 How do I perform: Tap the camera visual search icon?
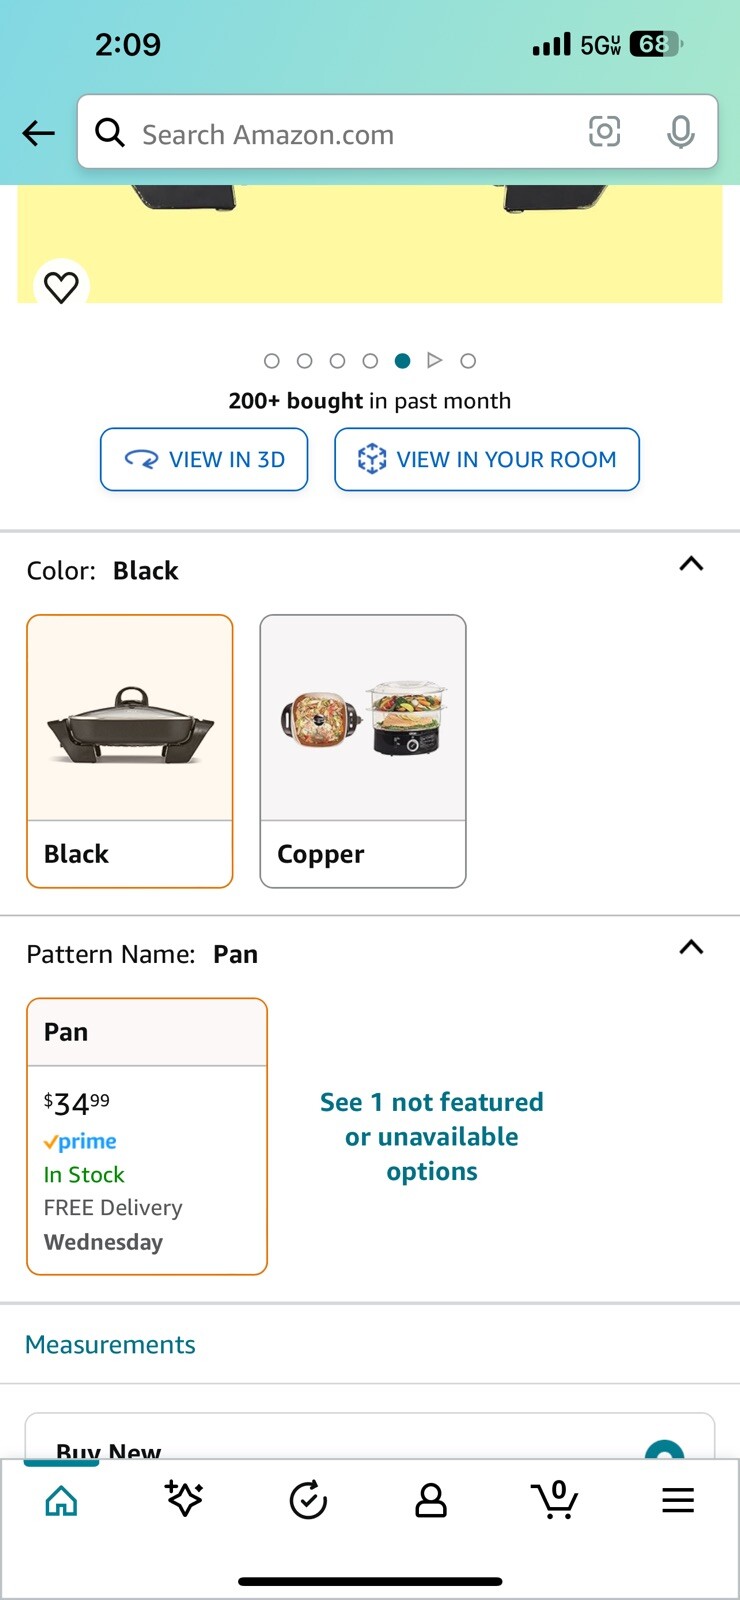pyautogui.click(x=605, y=132)
